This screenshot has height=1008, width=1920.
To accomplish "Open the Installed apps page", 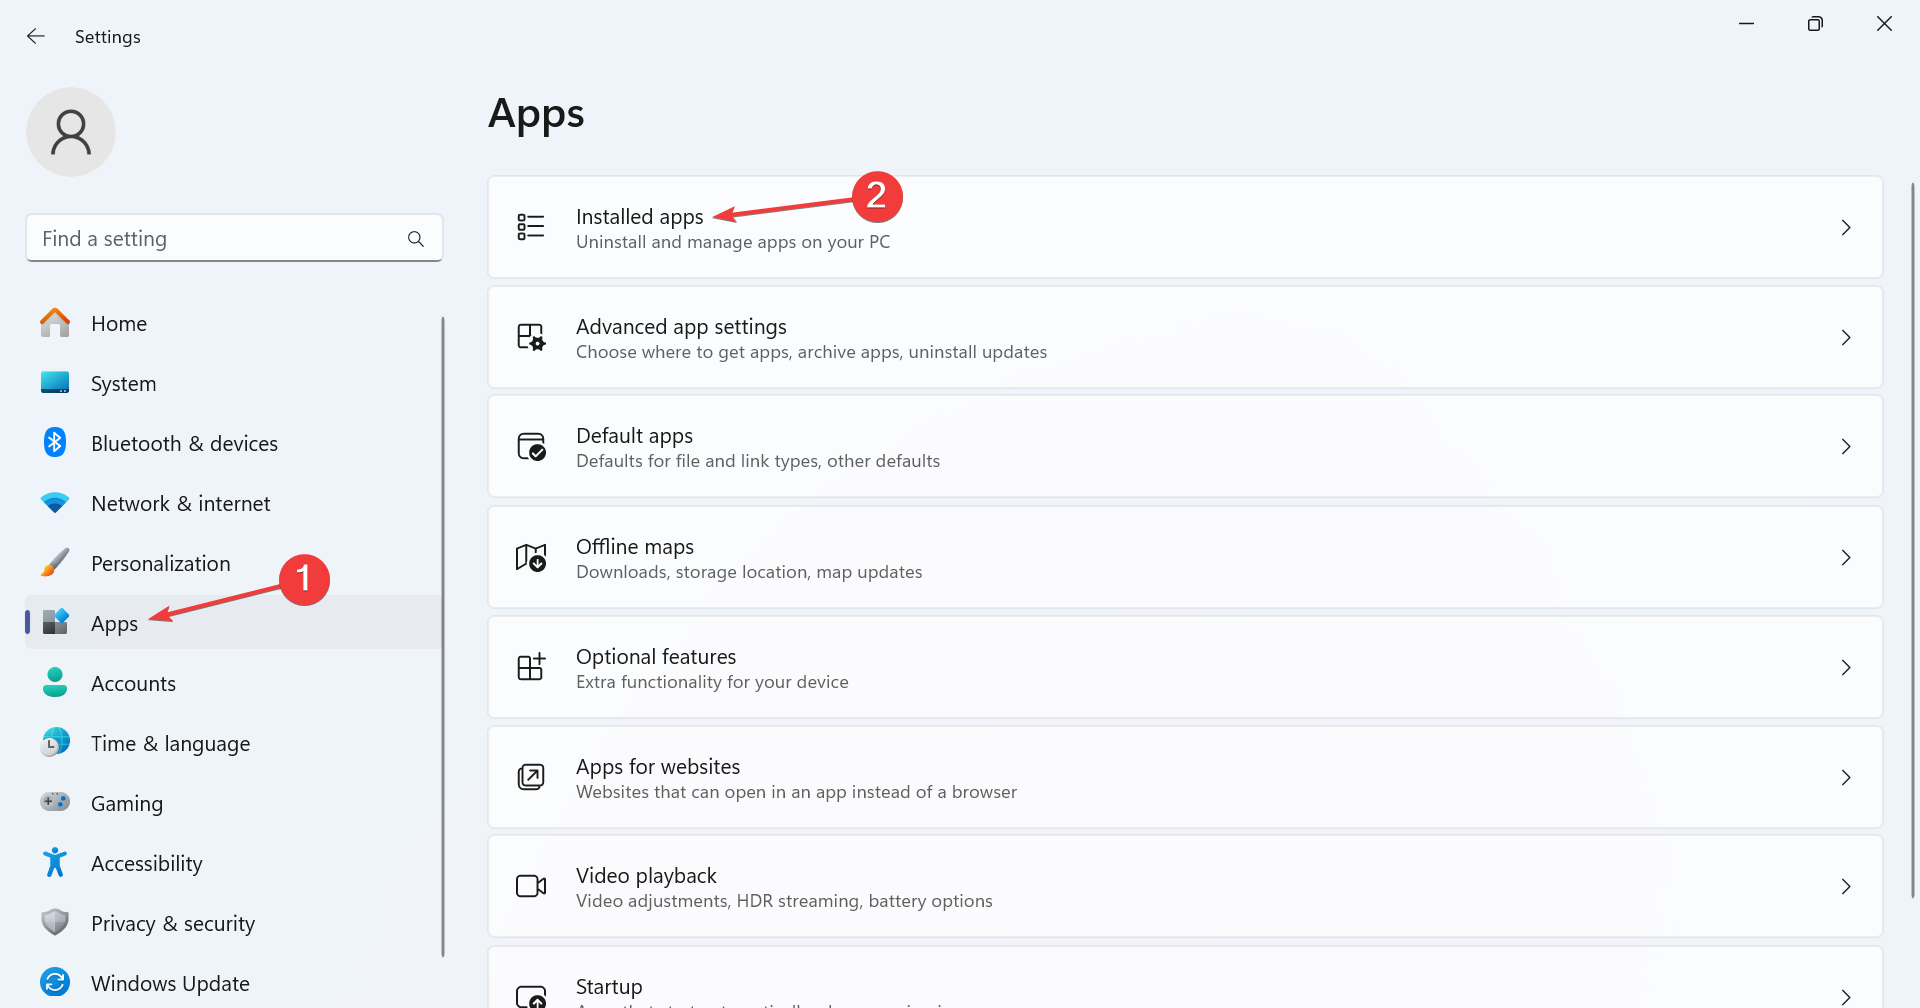I will (x=1185, y=227).
